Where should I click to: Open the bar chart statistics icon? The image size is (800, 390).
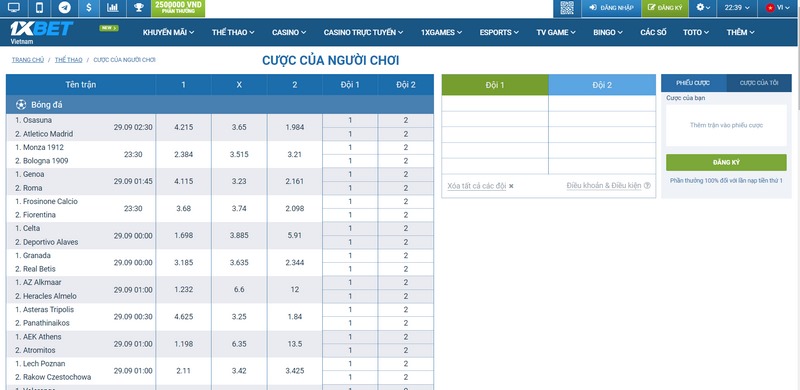point(113,8)
